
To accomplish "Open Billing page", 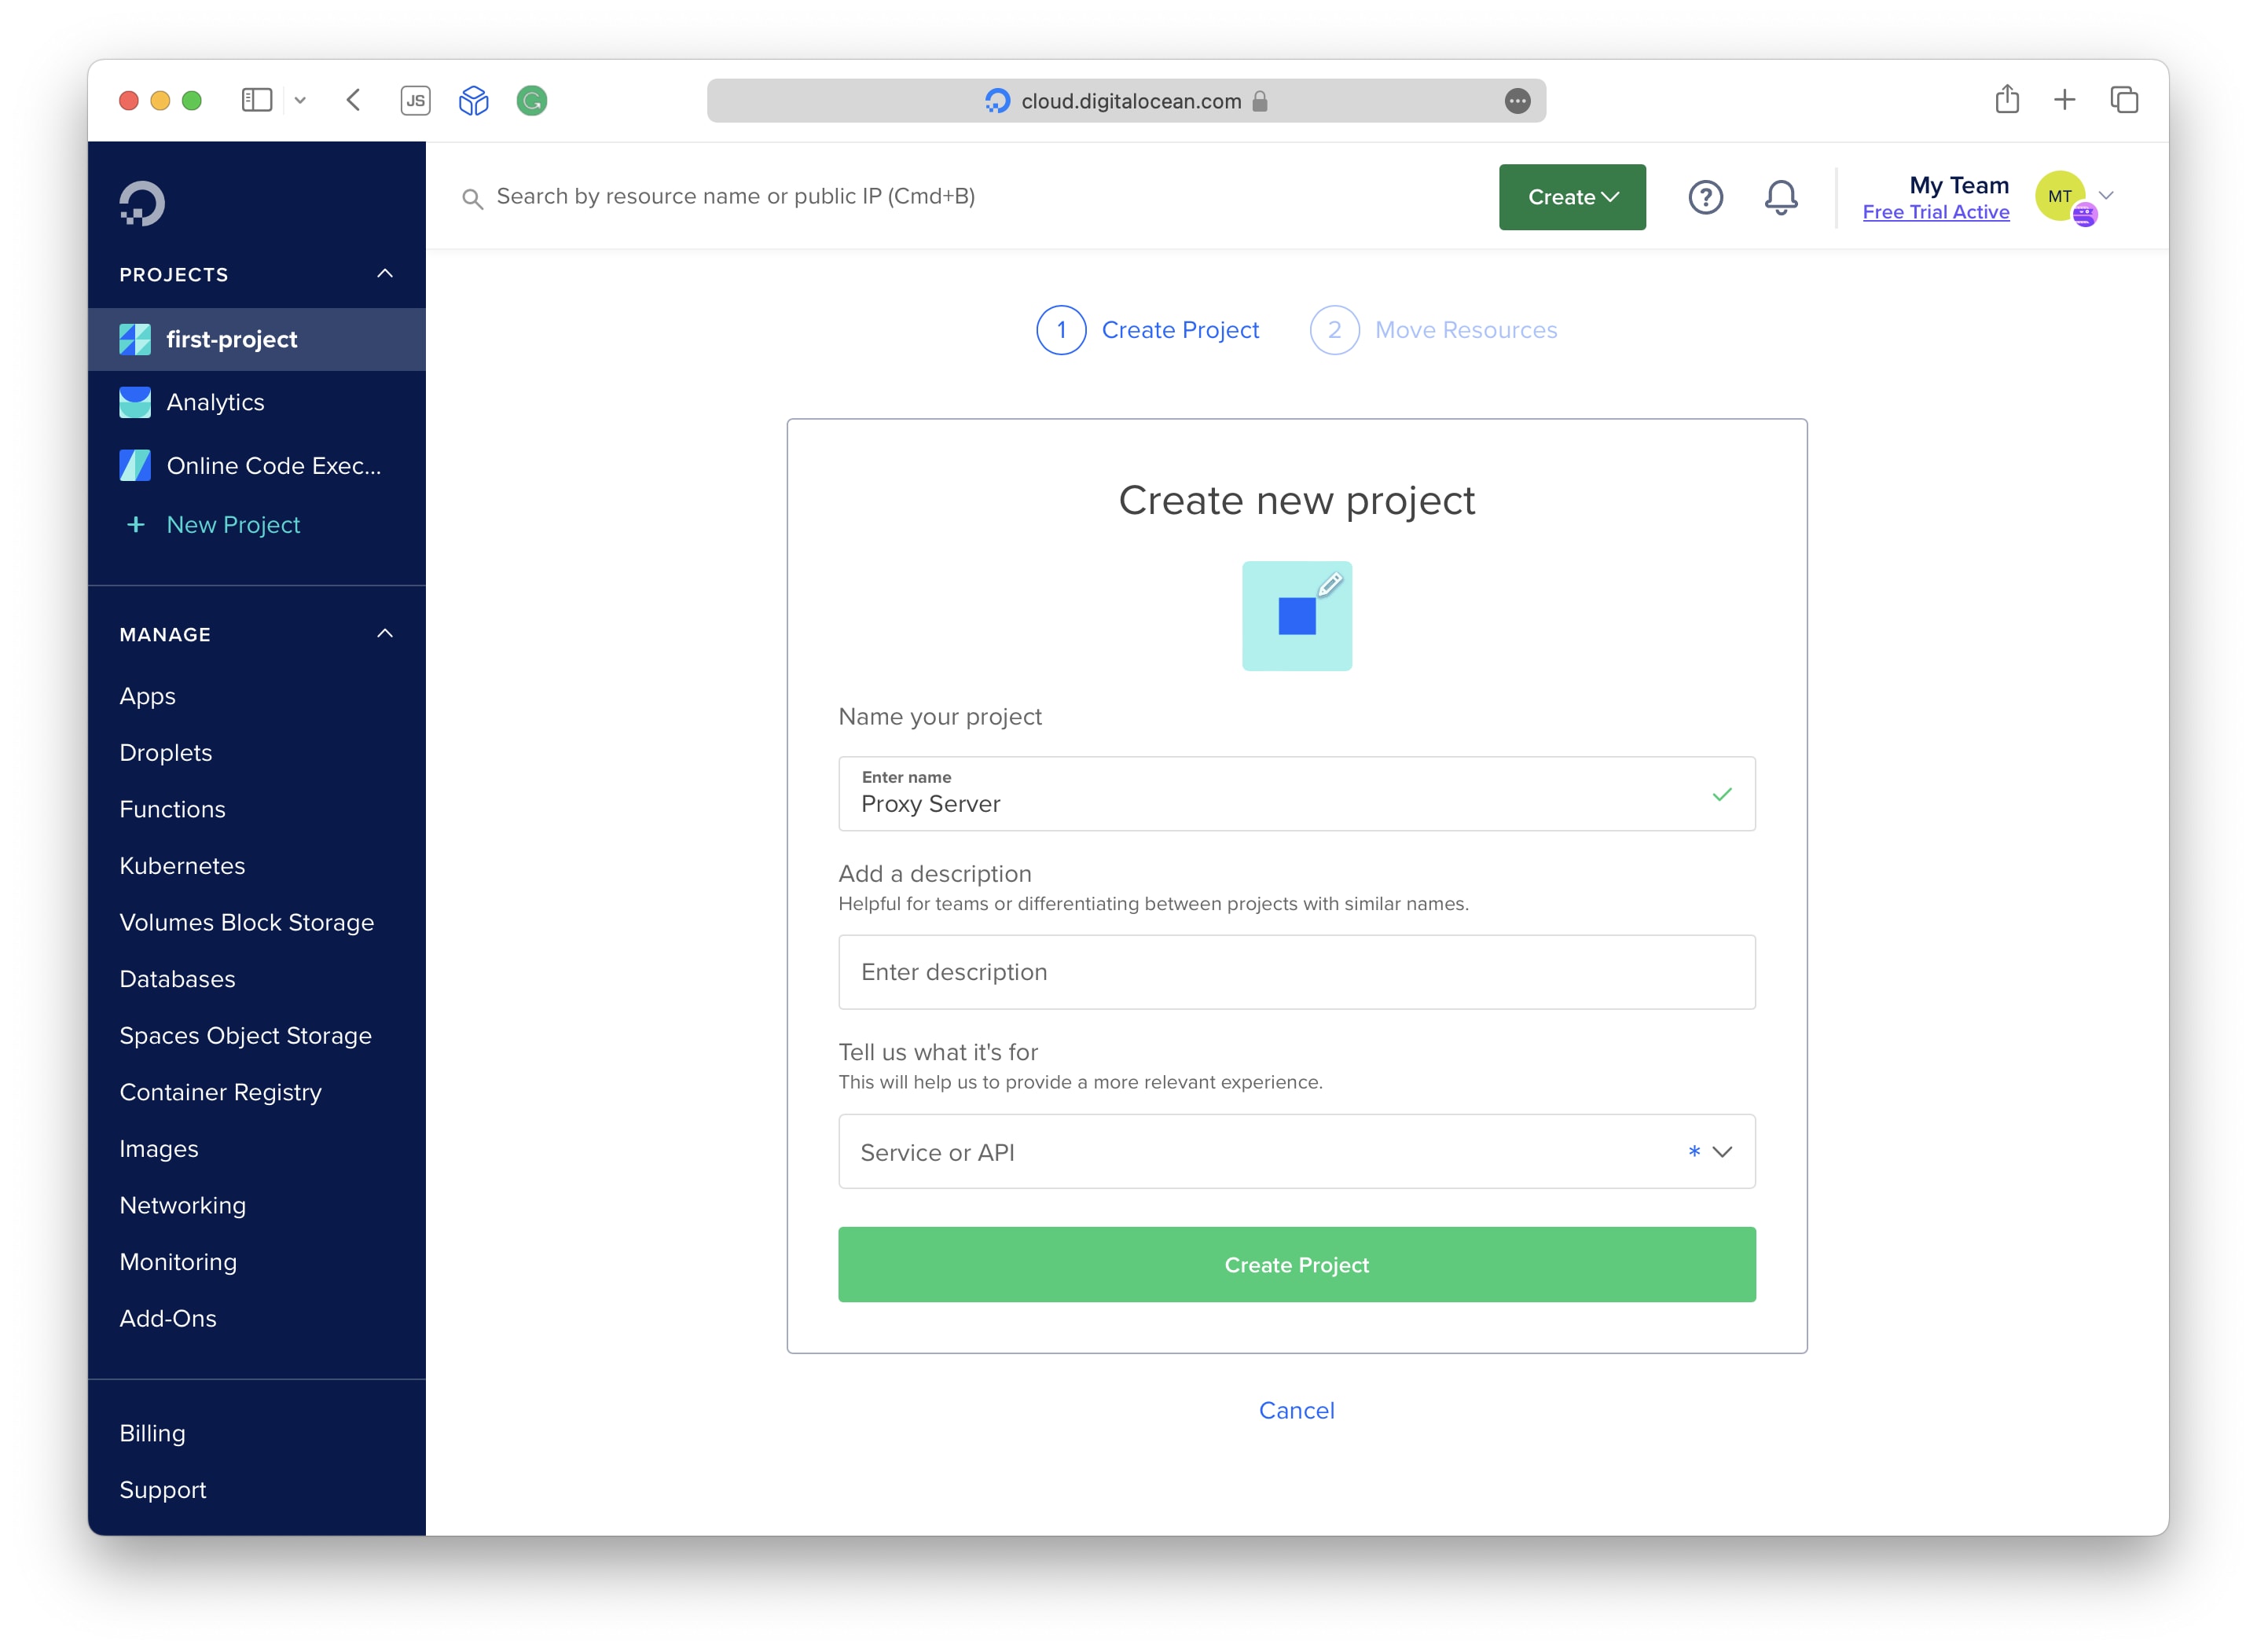I will pos(153,1433).
